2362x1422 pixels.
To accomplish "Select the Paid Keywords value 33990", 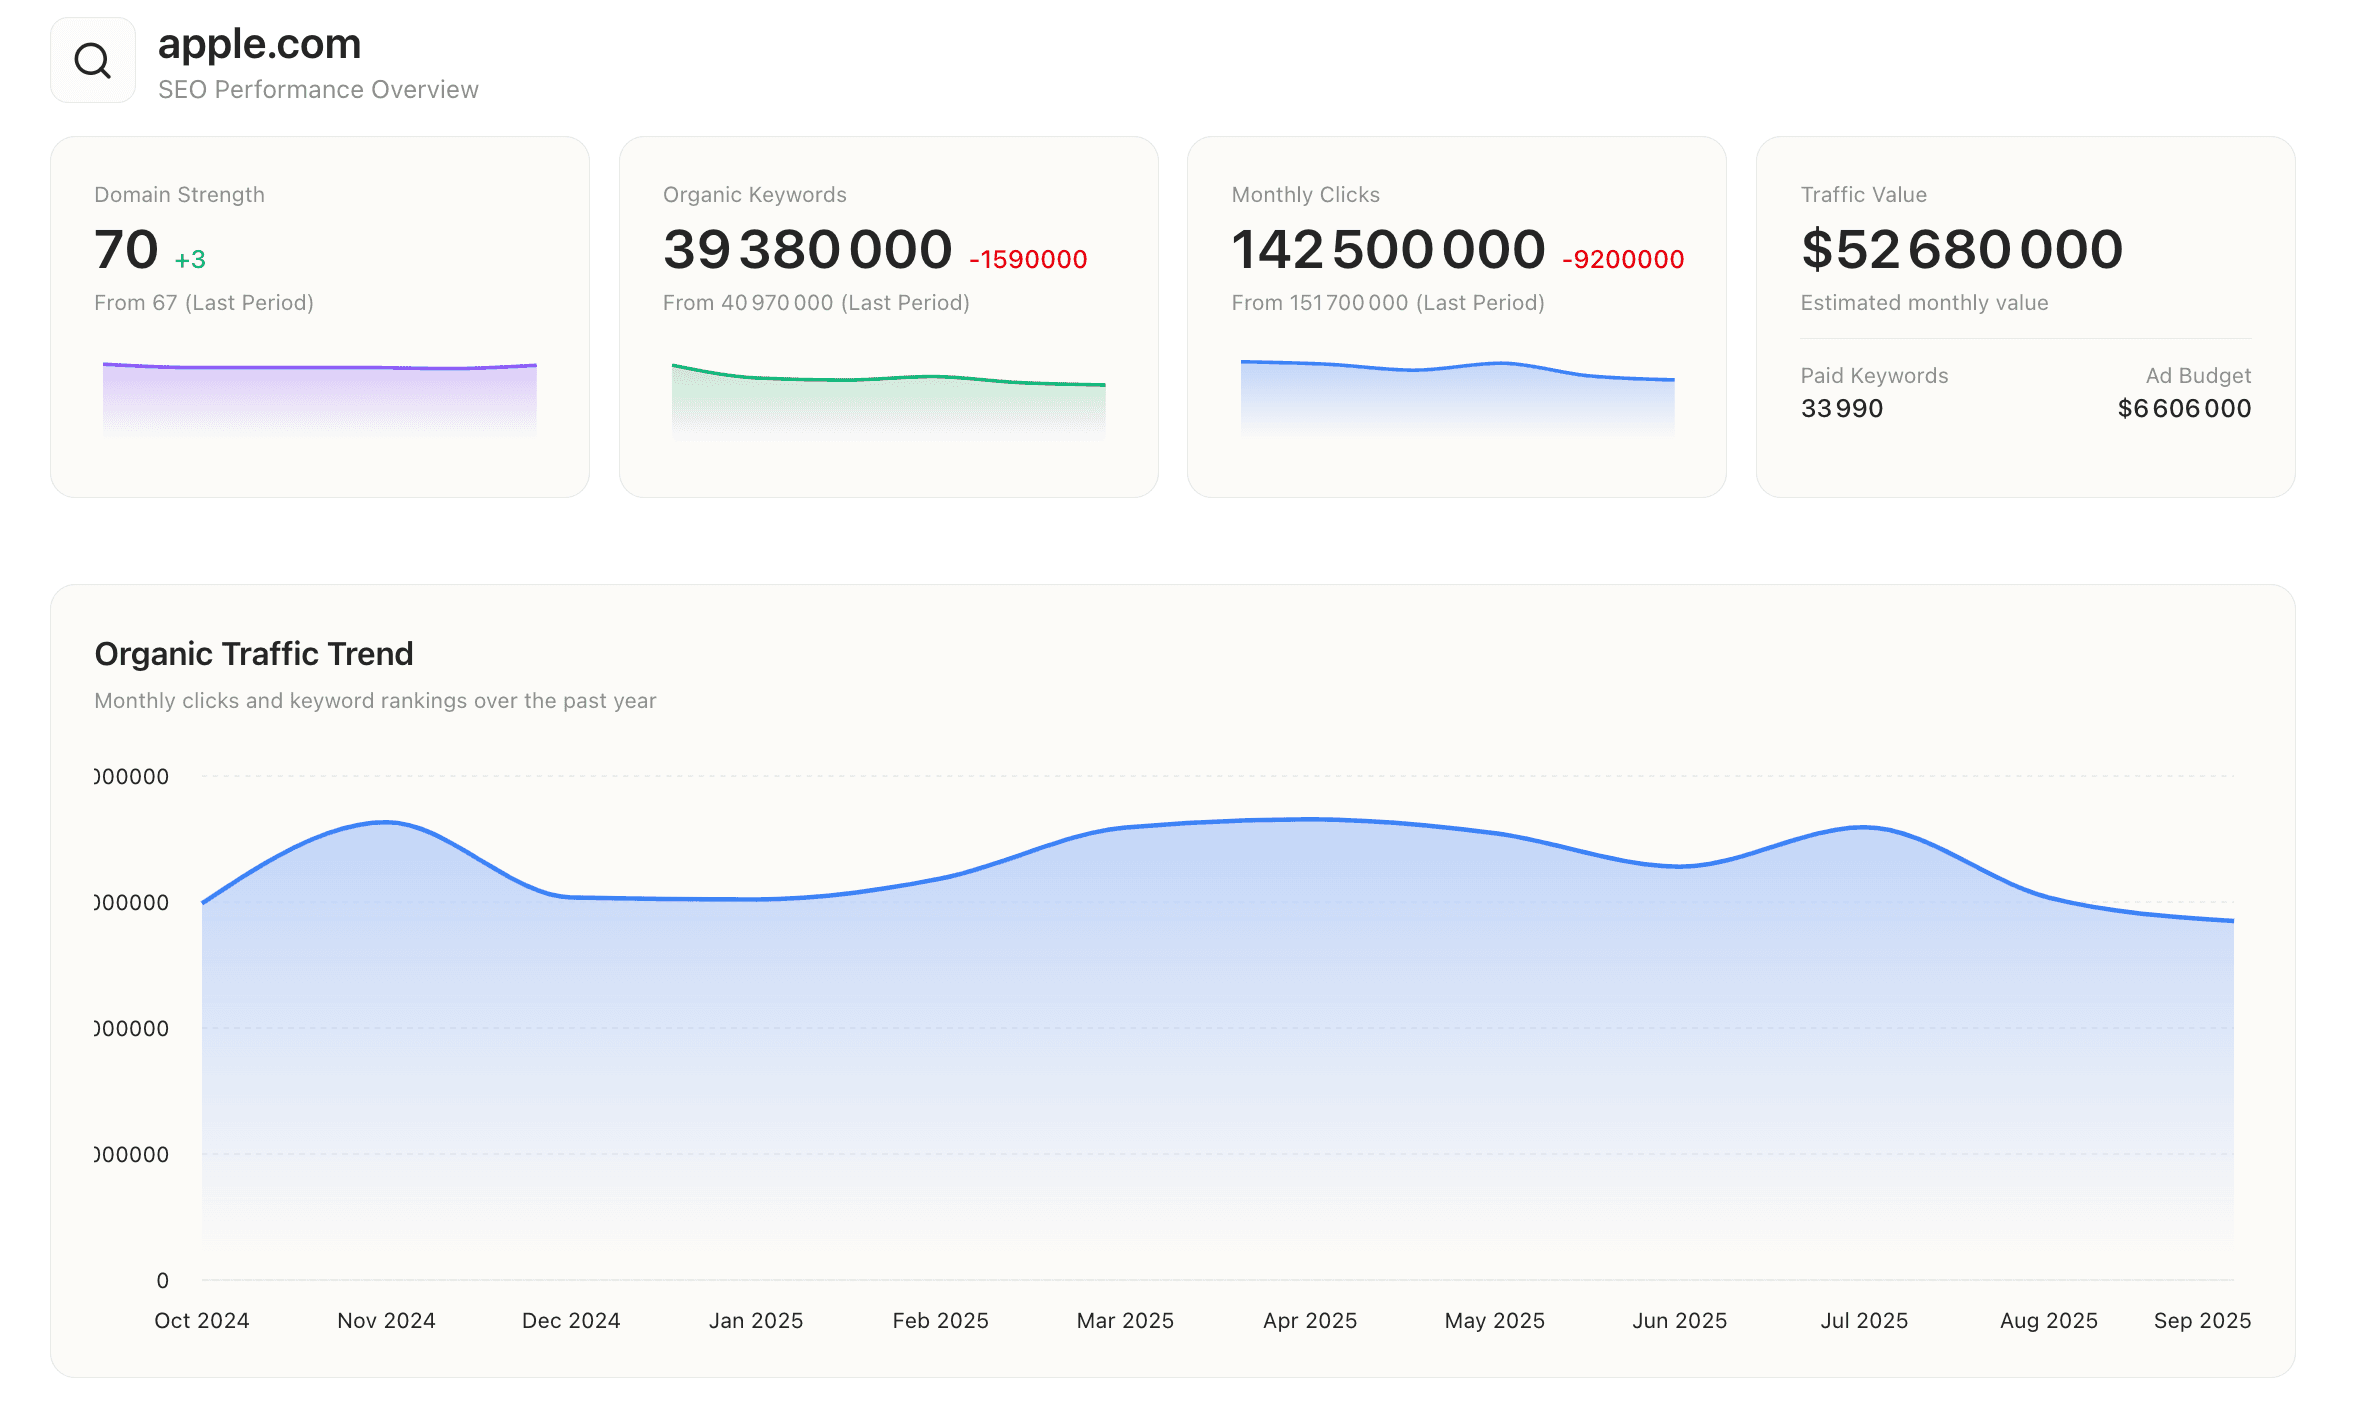I will [x=1840, y=408].
